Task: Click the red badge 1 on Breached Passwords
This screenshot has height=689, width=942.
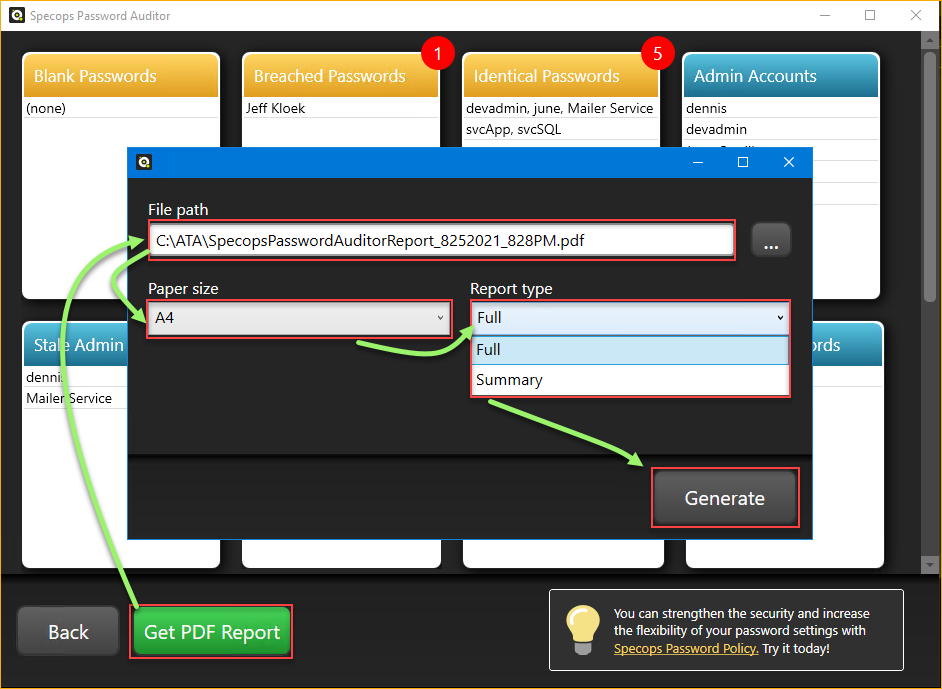Action: (x=437, y=53)
